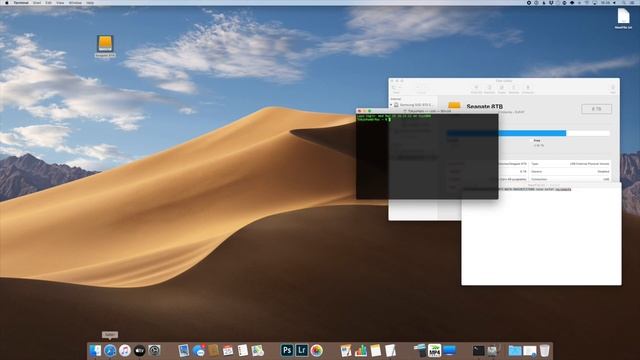
Task: Open the Shell menu
Action: pos(37,3)
